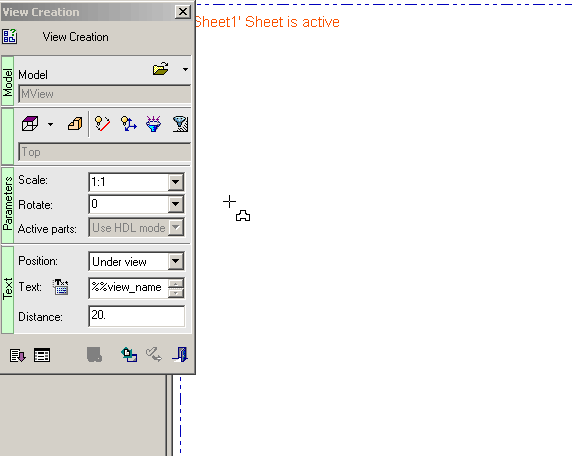Click the list with down arrow icon
The height and width of the screenshot is (456, 572).
(x=18, y=355)
